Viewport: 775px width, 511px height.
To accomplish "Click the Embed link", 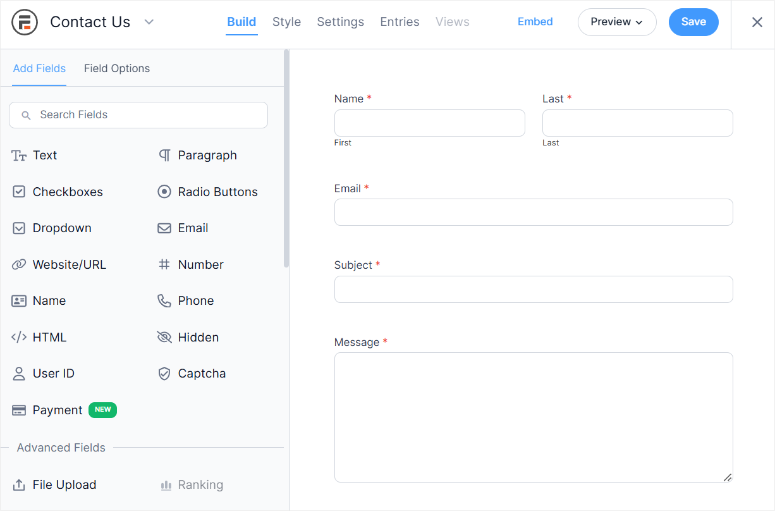I will click(535, 22).
